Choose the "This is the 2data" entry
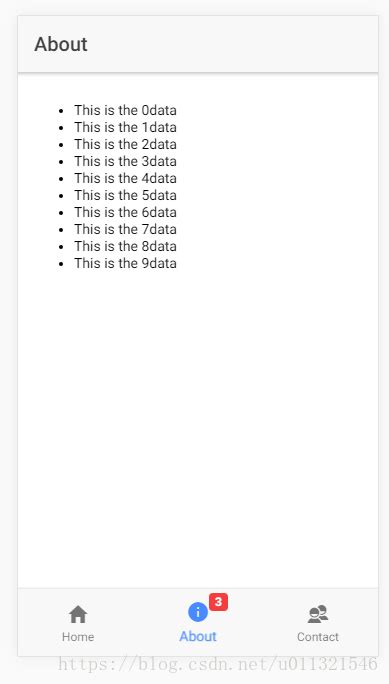389x684 pixels. [x=125, y=144]
